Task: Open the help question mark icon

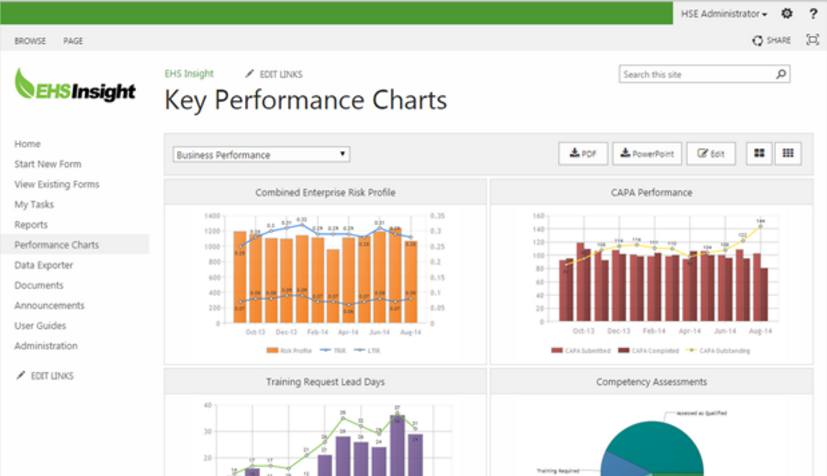Action: (813, 14)
